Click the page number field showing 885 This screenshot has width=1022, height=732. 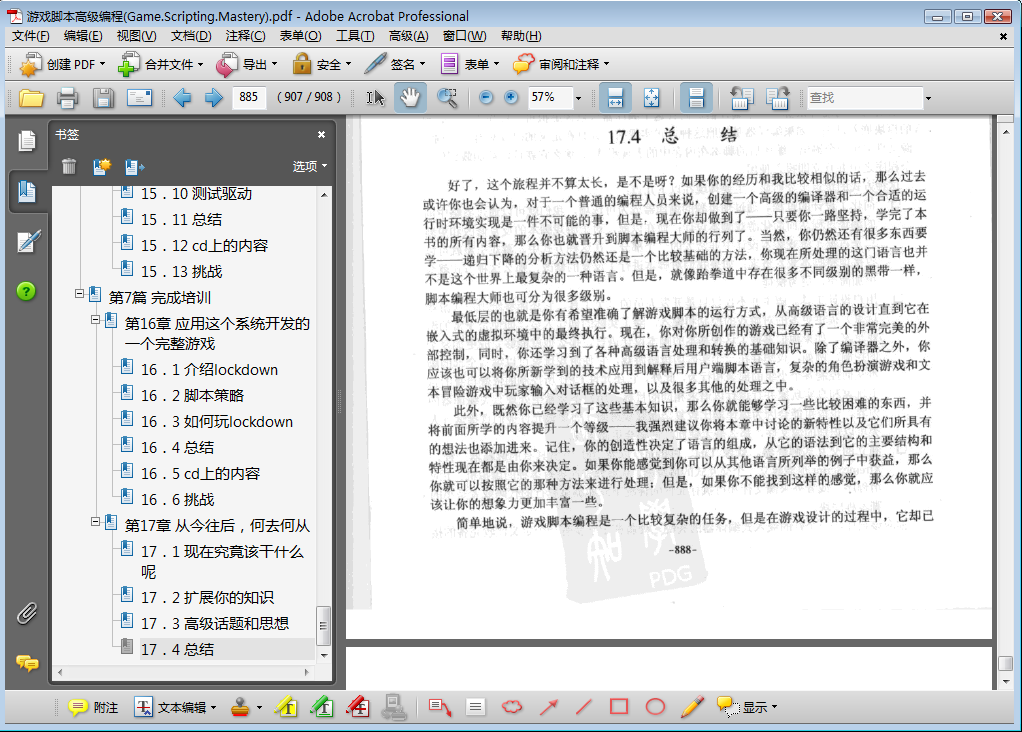pos(249,97)
